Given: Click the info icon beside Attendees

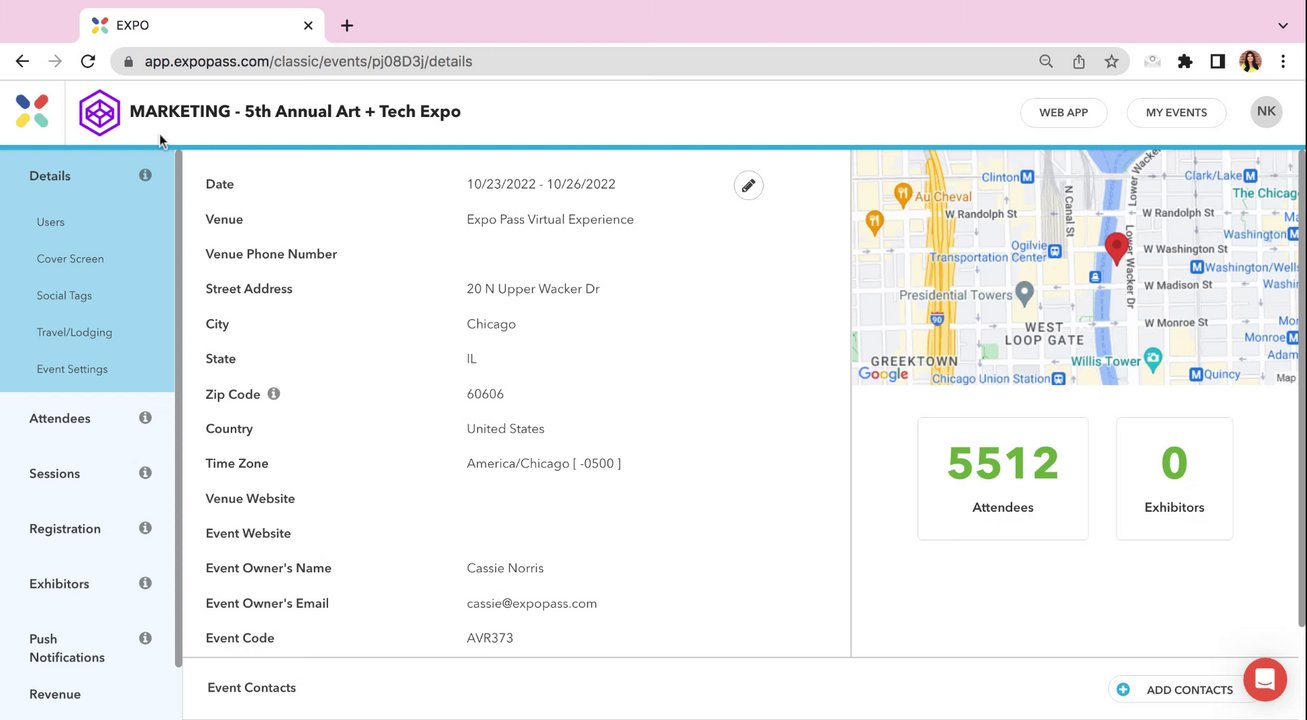Looking at the screenshot, I should pyautogui.click(x=145, y=418).
